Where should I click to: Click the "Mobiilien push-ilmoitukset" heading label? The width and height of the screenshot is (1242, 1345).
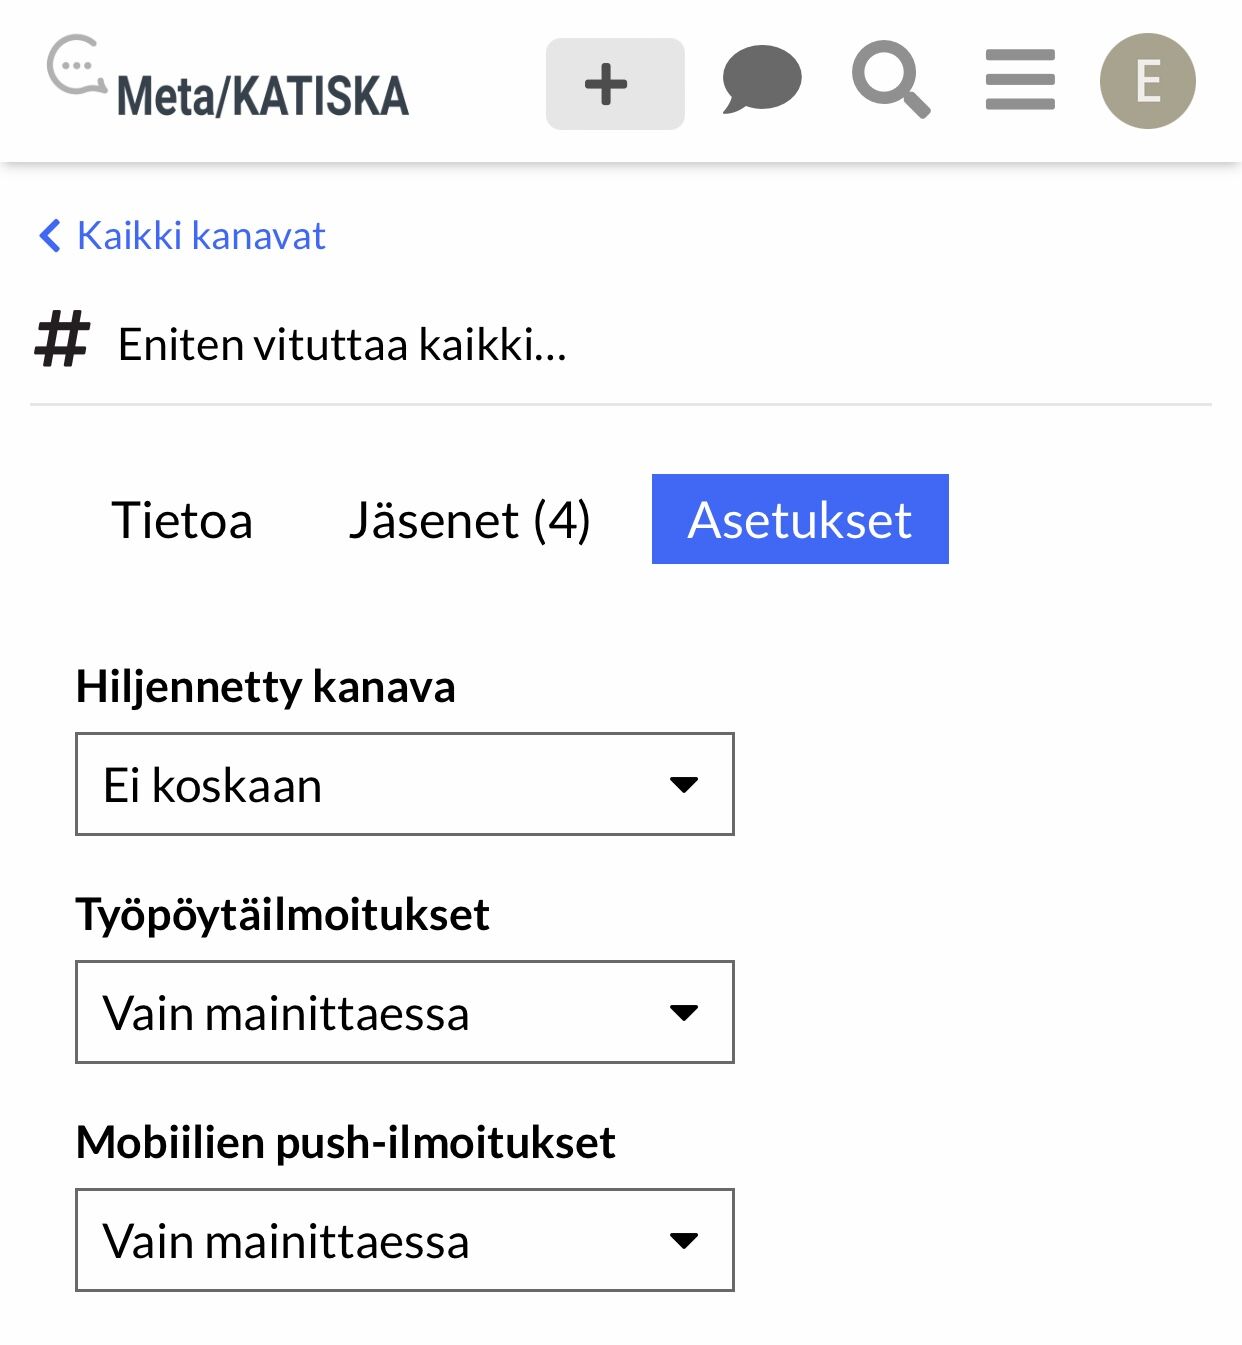345,1142
